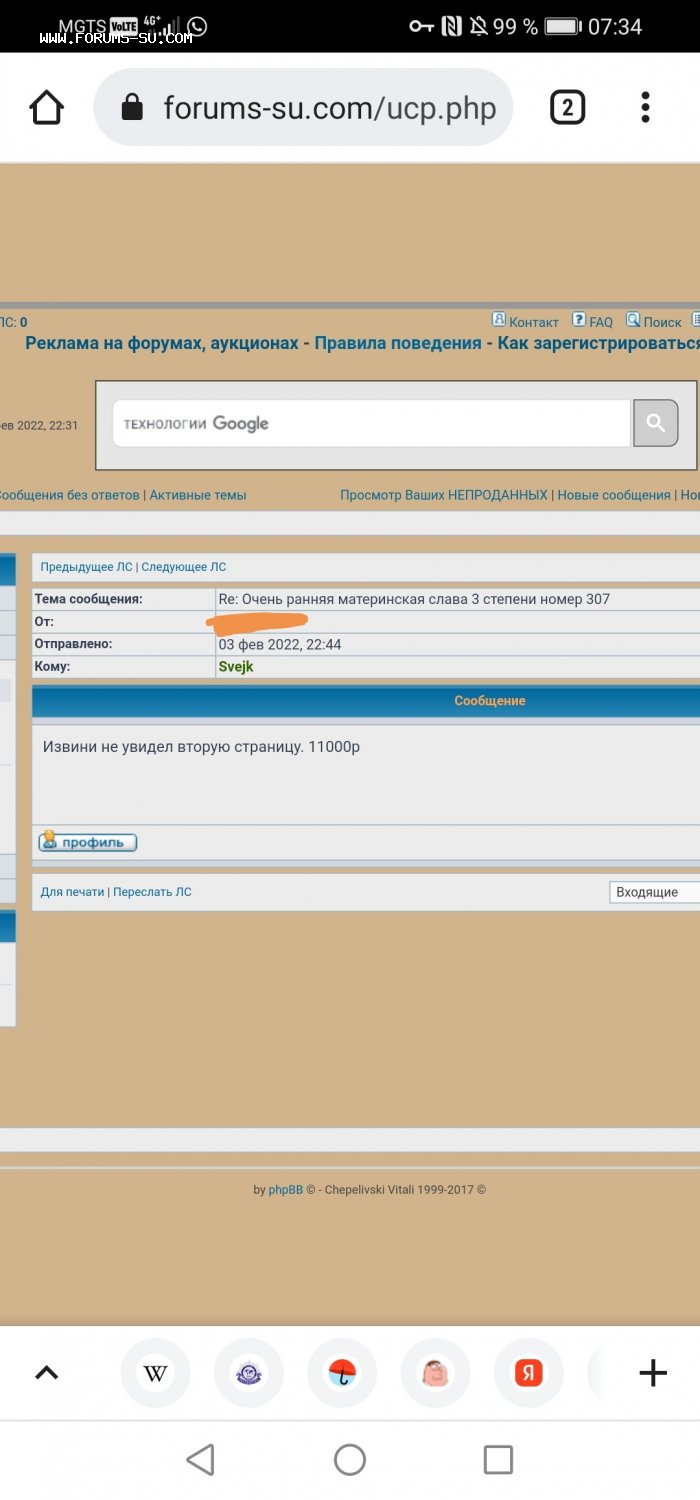The height and width of the screenshot is (1500, 700).
Task: Expand the bottom shortcuts panel chevron
Action: [x=47, y=1373]
